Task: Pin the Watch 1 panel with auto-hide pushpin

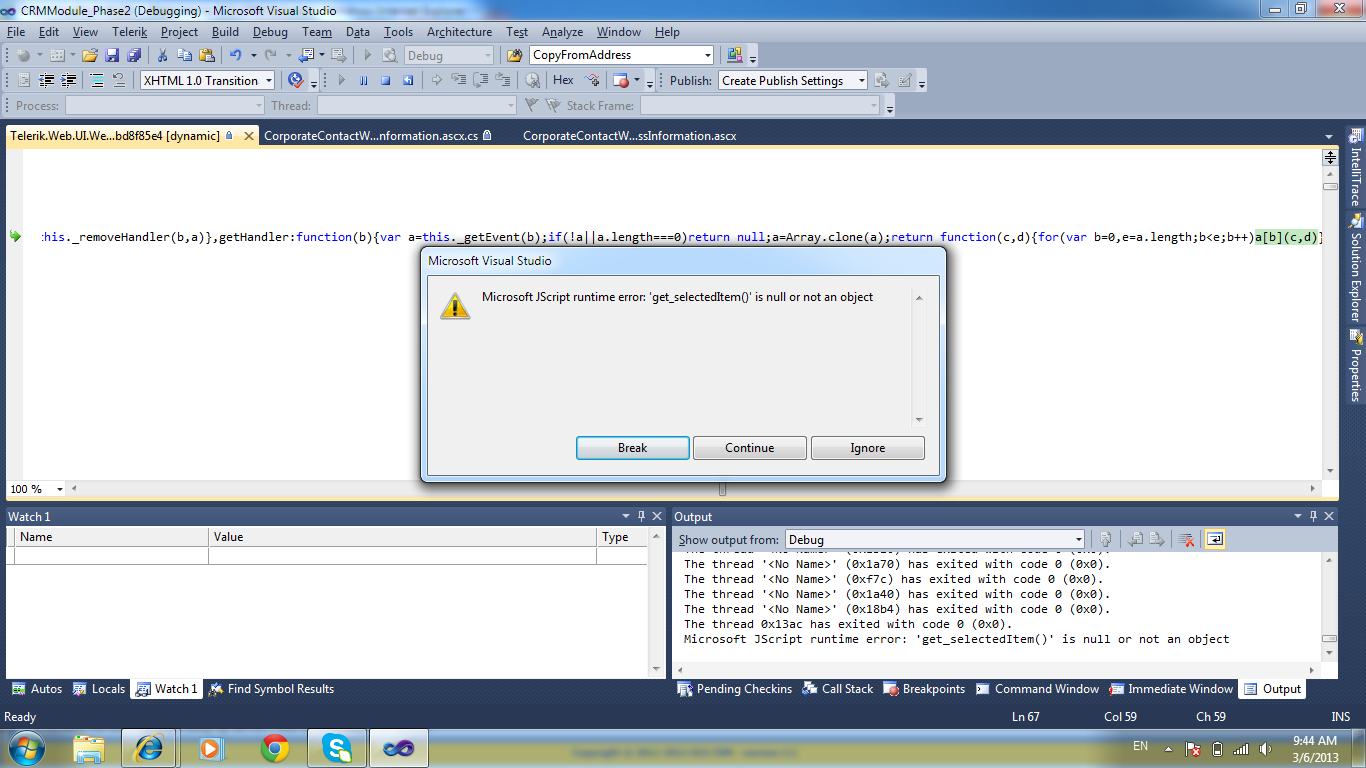Action: [x=640, y=516]
